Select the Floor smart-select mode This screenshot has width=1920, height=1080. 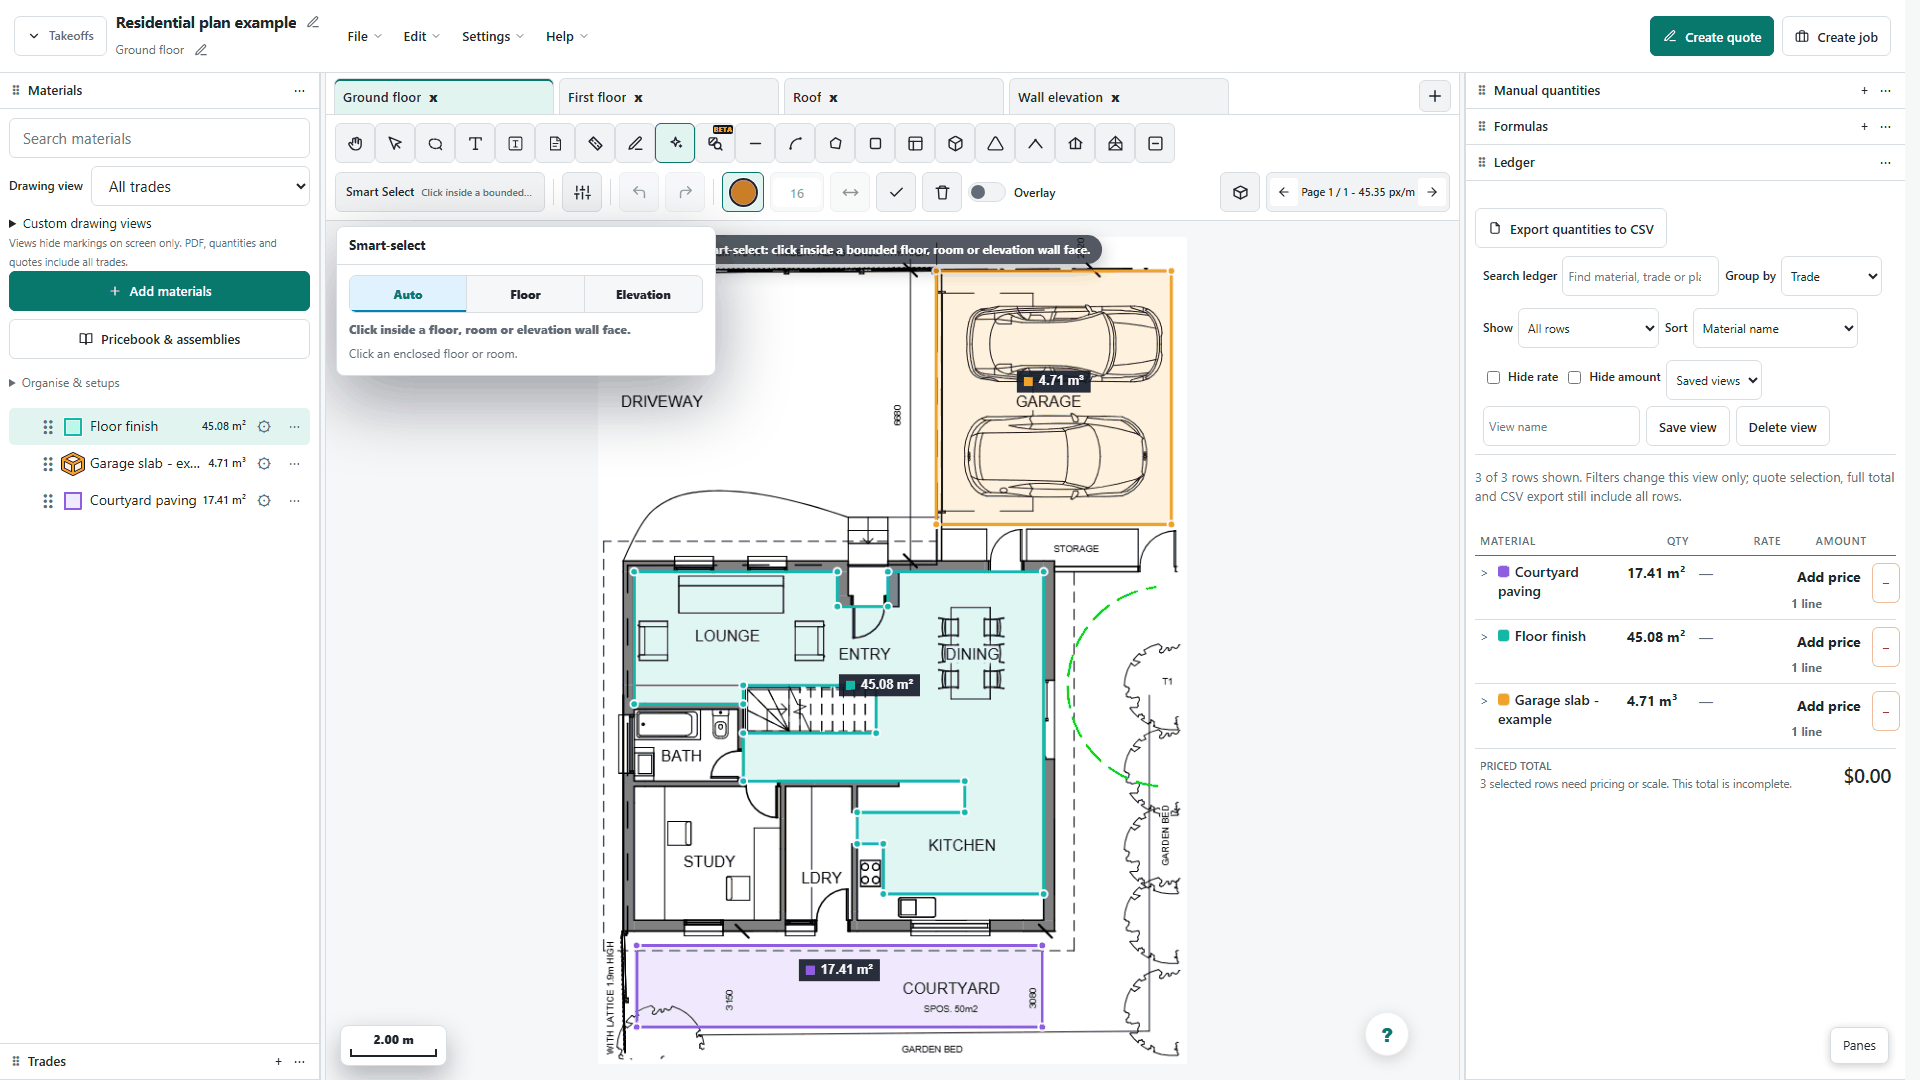point(525,295)
